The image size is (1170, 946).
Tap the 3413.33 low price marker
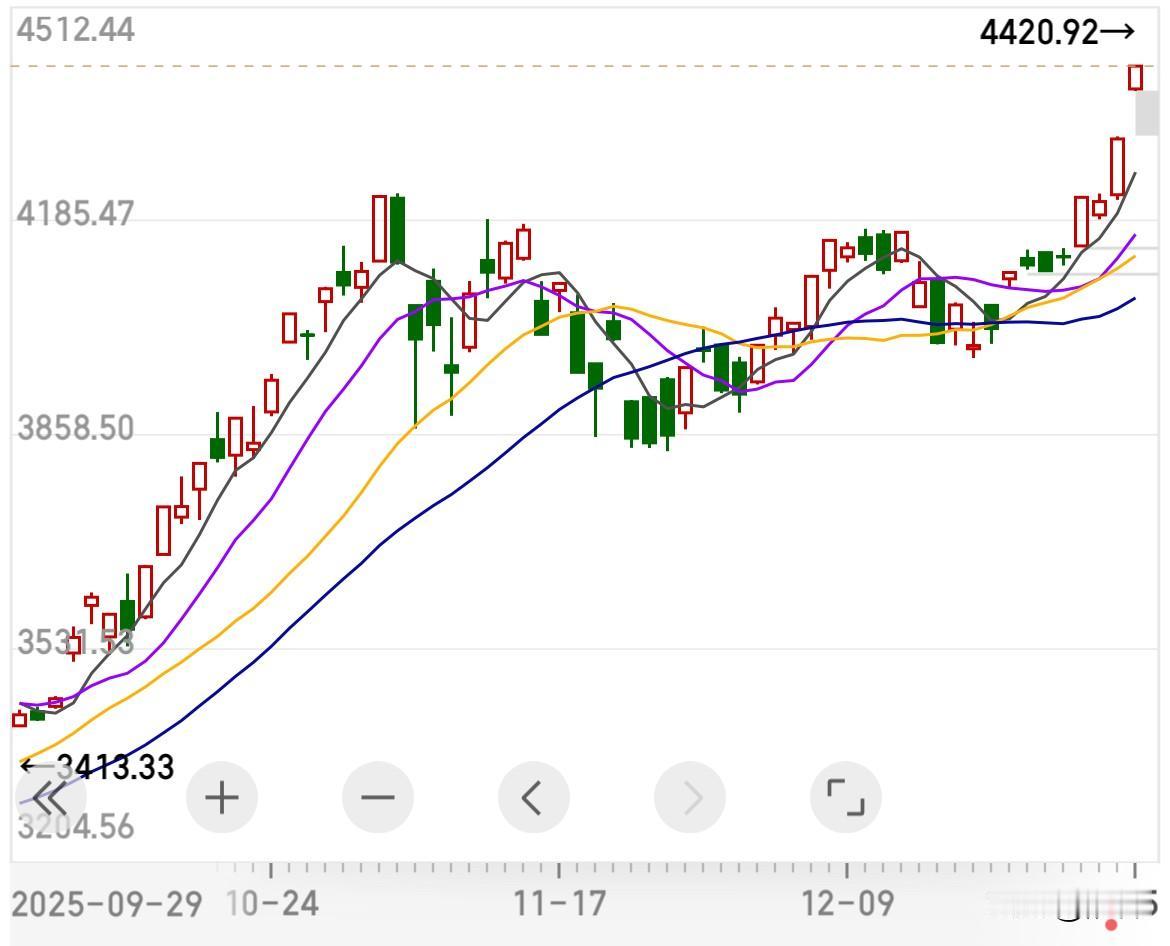tap(97, 767)
